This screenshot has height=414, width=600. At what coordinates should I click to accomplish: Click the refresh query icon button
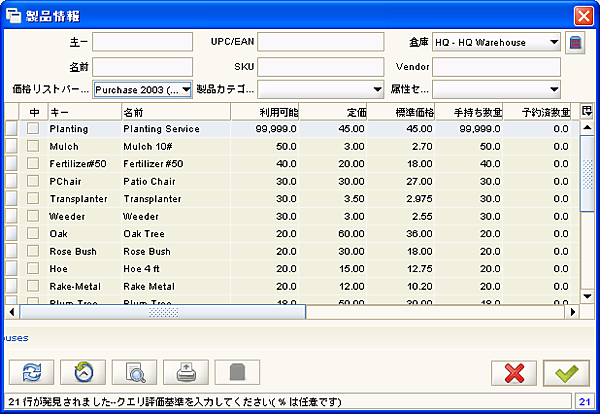(x=31, y=372)
